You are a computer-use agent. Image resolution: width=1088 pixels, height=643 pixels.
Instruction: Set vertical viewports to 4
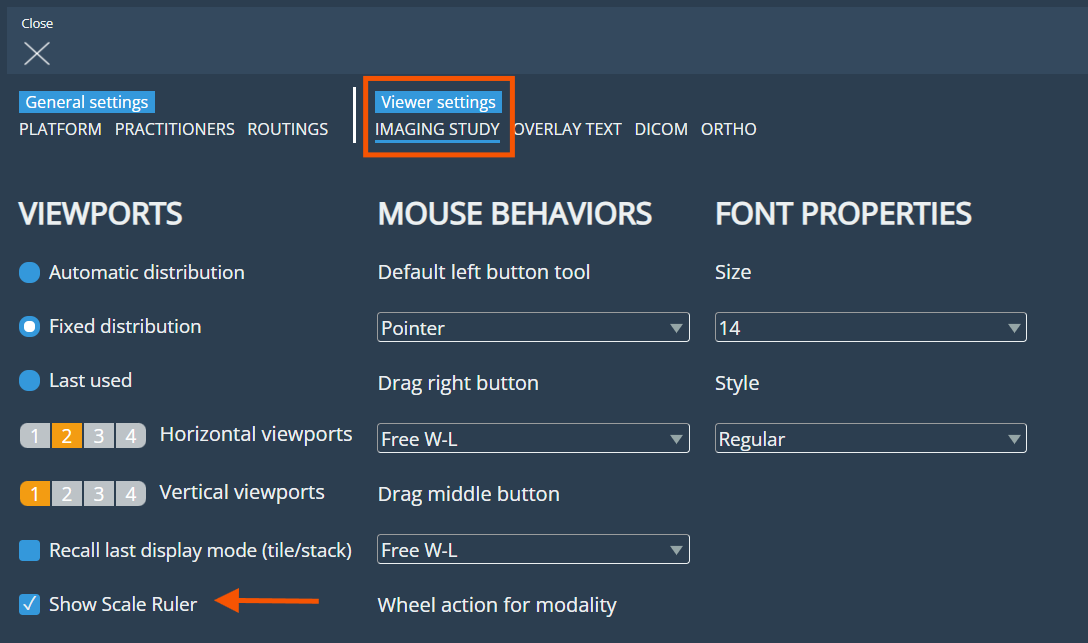[x=130, y=494]
